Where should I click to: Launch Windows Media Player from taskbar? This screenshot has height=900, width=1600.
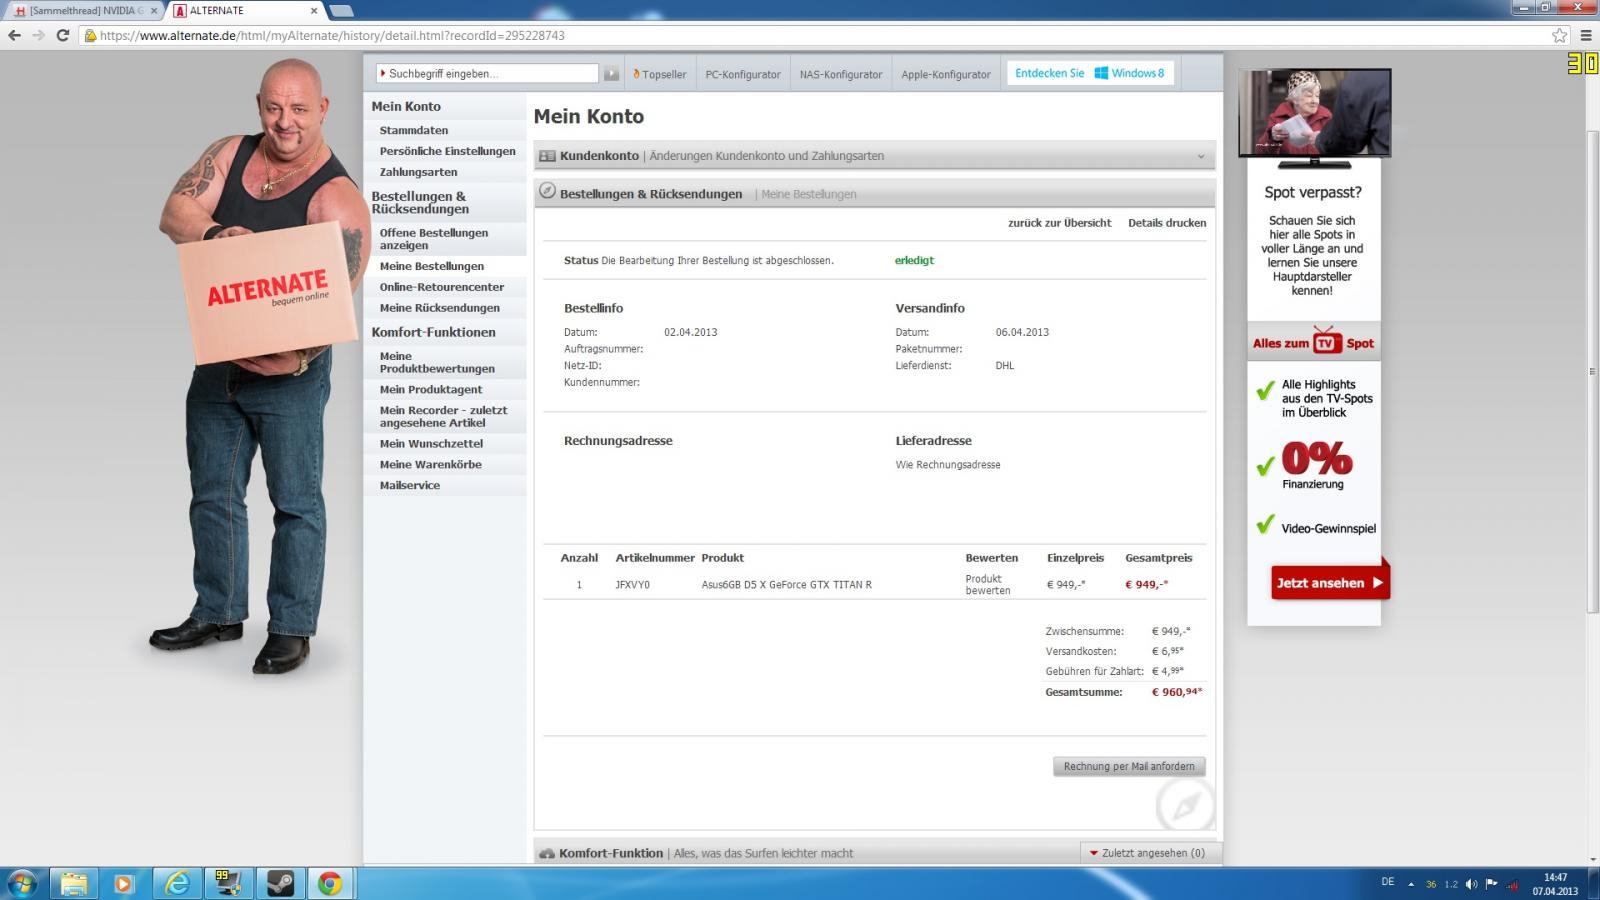pos(124,883)
